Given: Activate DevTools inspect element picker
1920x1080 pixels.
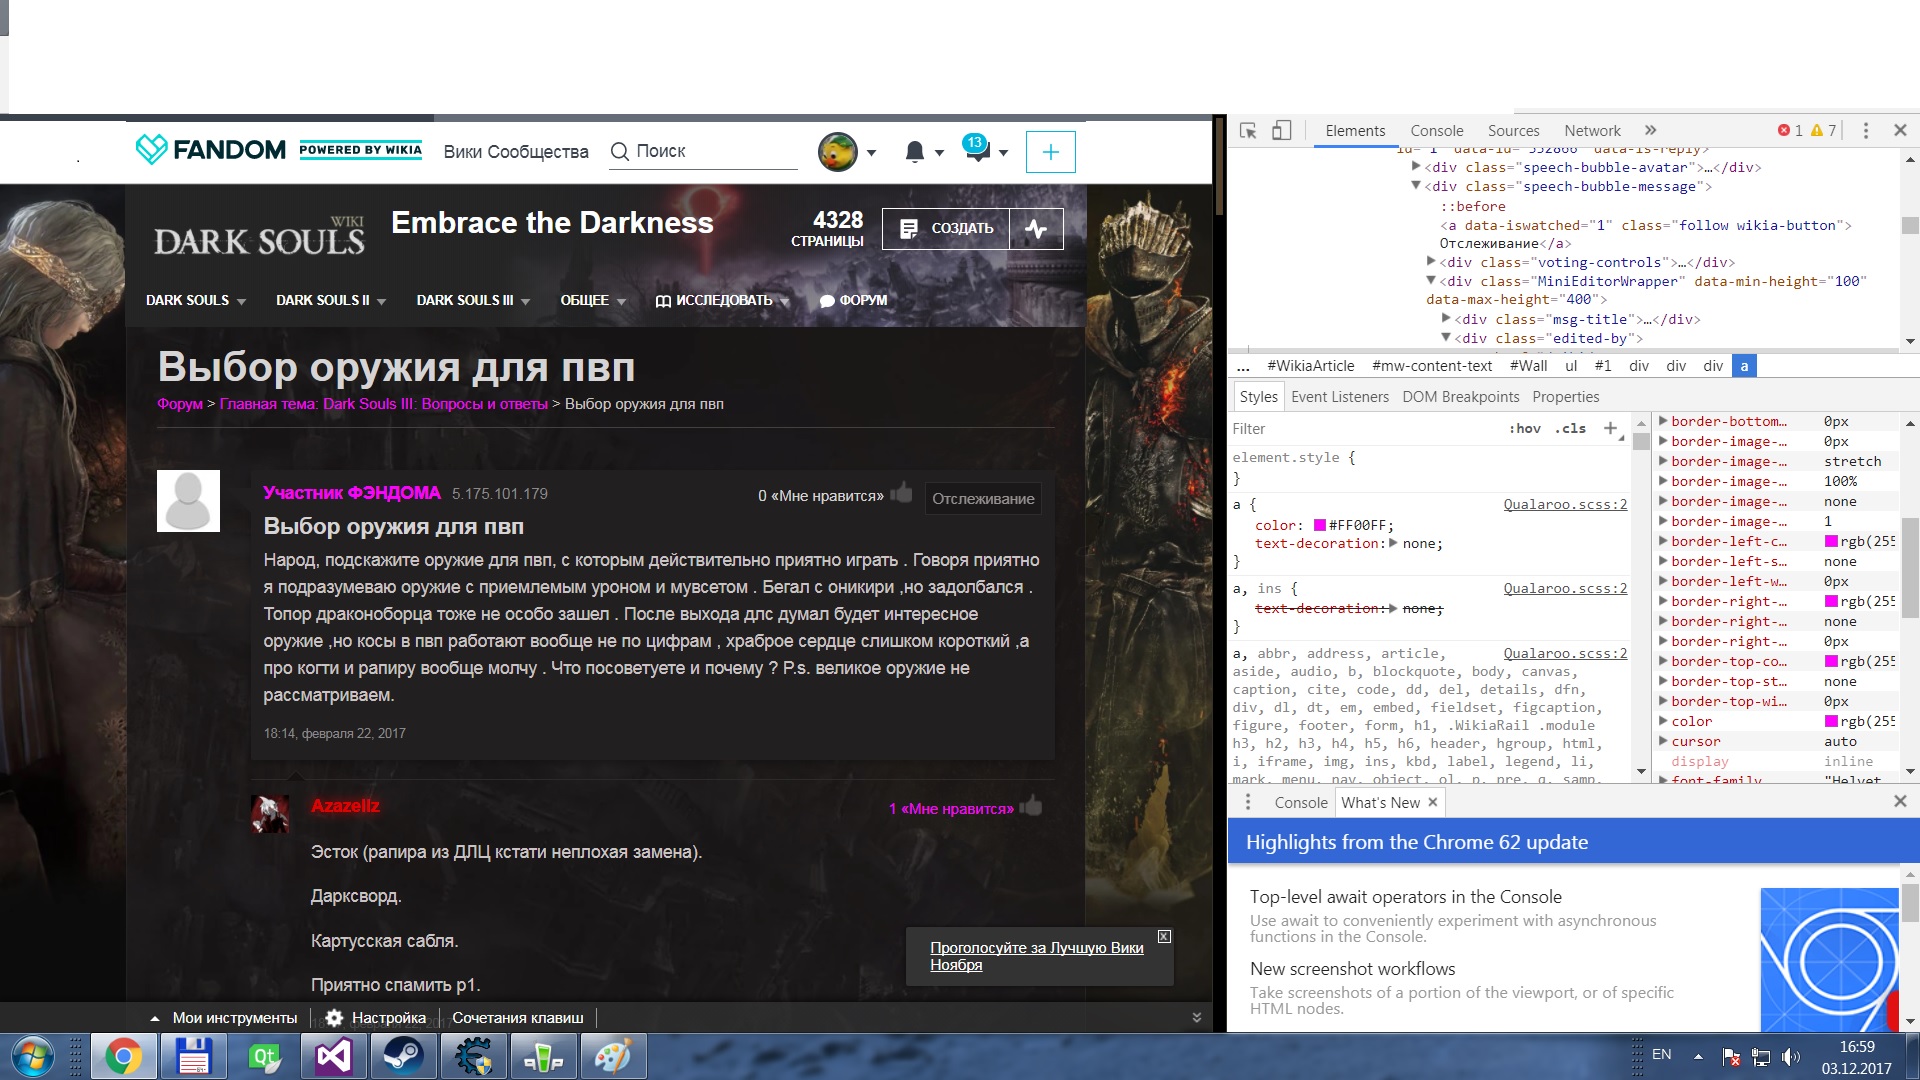Looking at the screenshot, I should [1248, 131].
